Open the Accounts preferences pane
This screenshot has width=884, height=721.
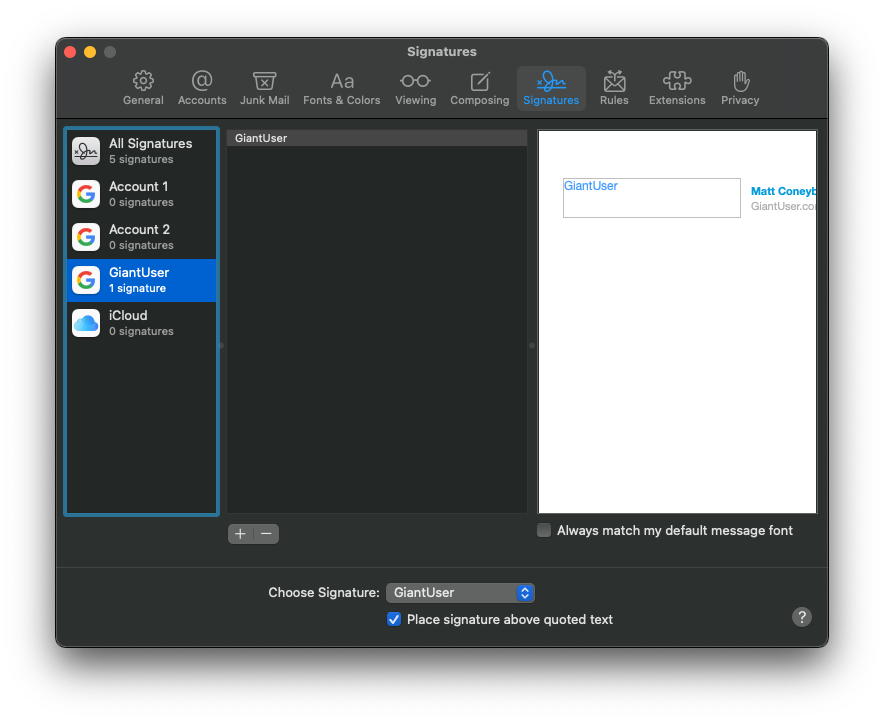click(202, 88)
